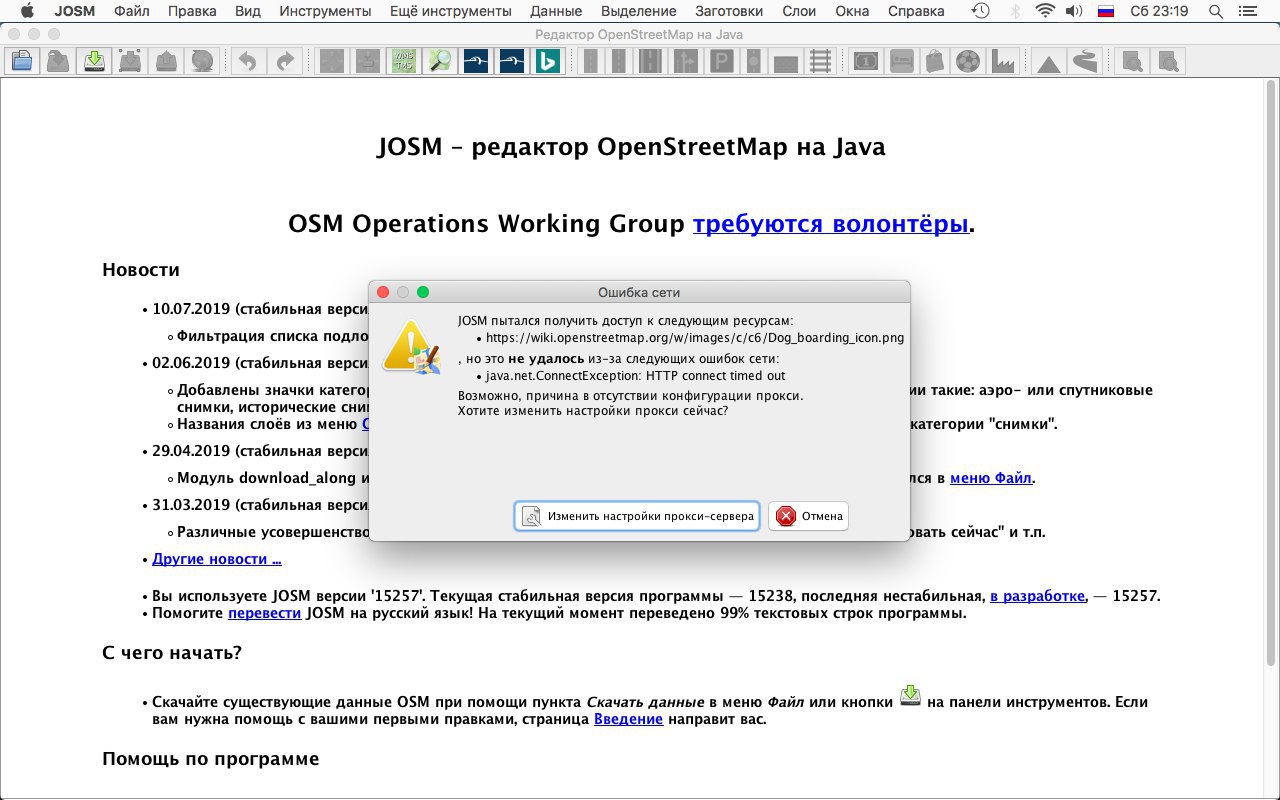Click Изменить настройки прокси-сервера button
Screen dimensions: 1280x800
tap(637, 516)
